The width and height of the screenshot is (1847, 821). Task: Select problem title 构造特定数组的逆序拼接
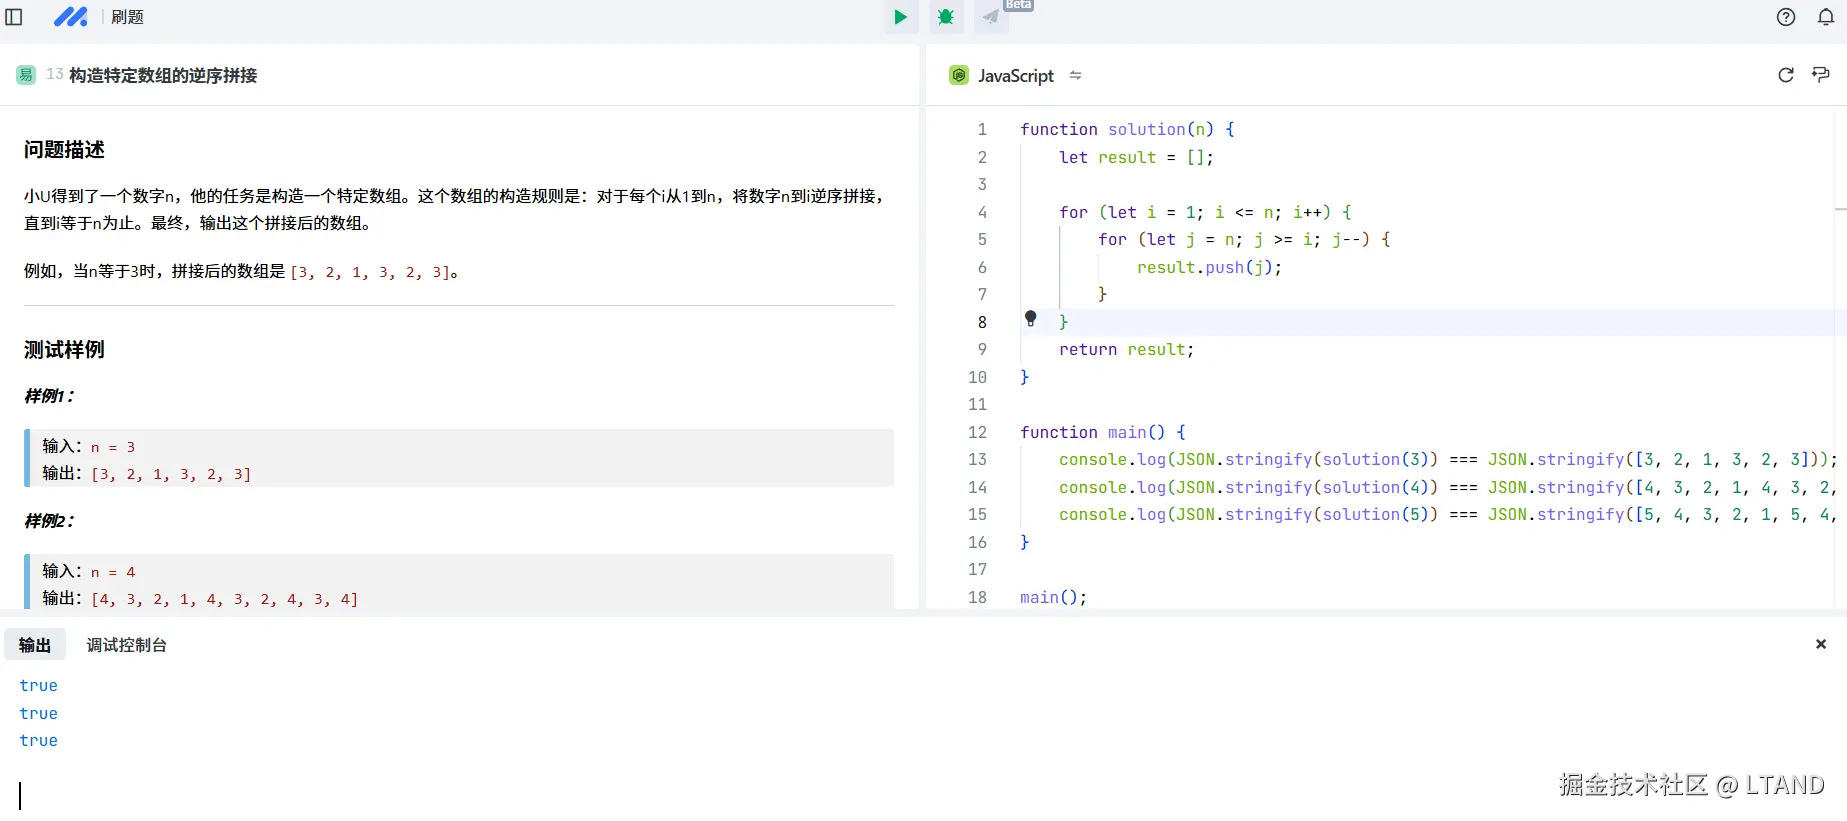click(x=163, y=76)
